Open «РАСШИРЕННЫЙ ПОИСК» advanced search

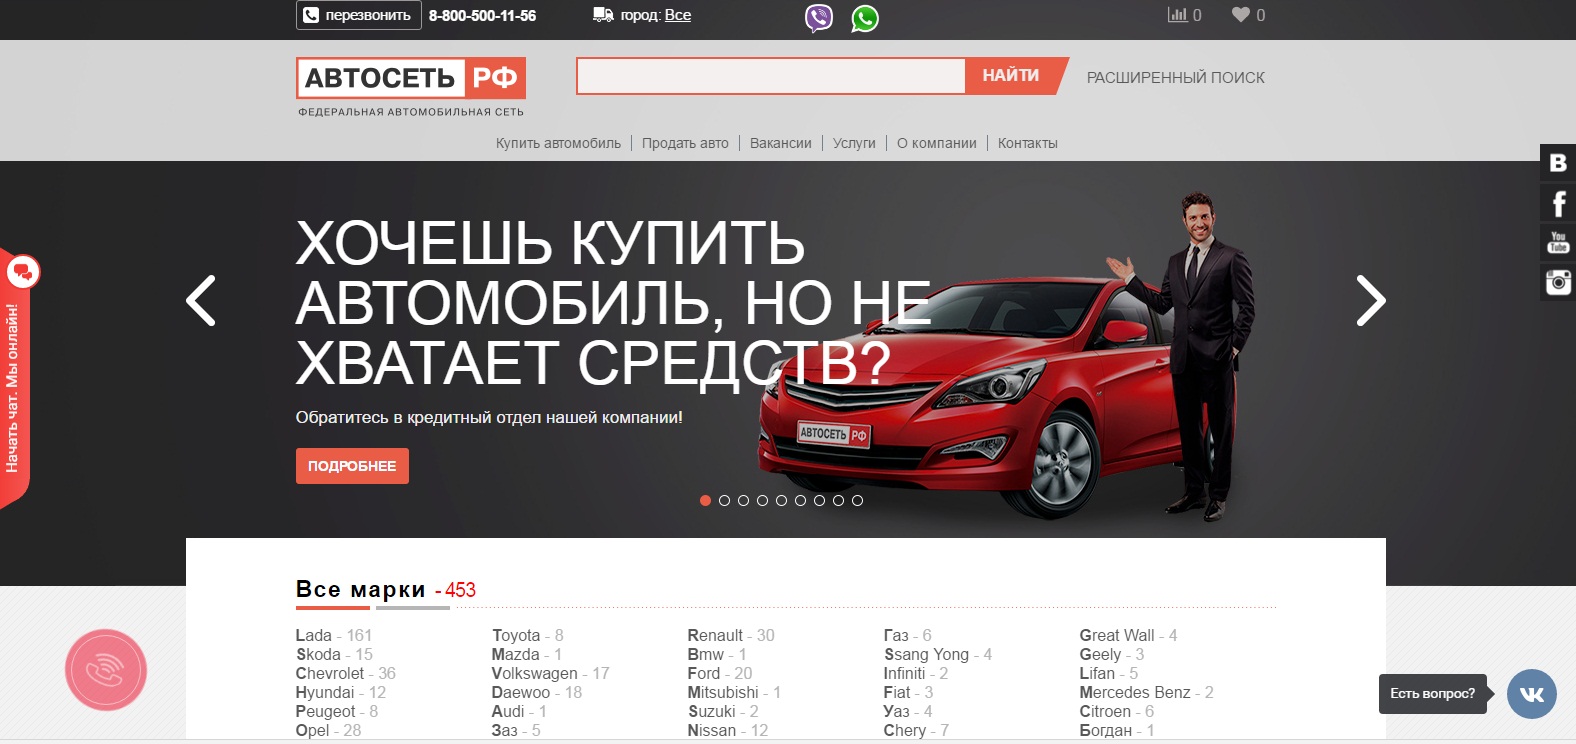click(x=1176, y=77)
